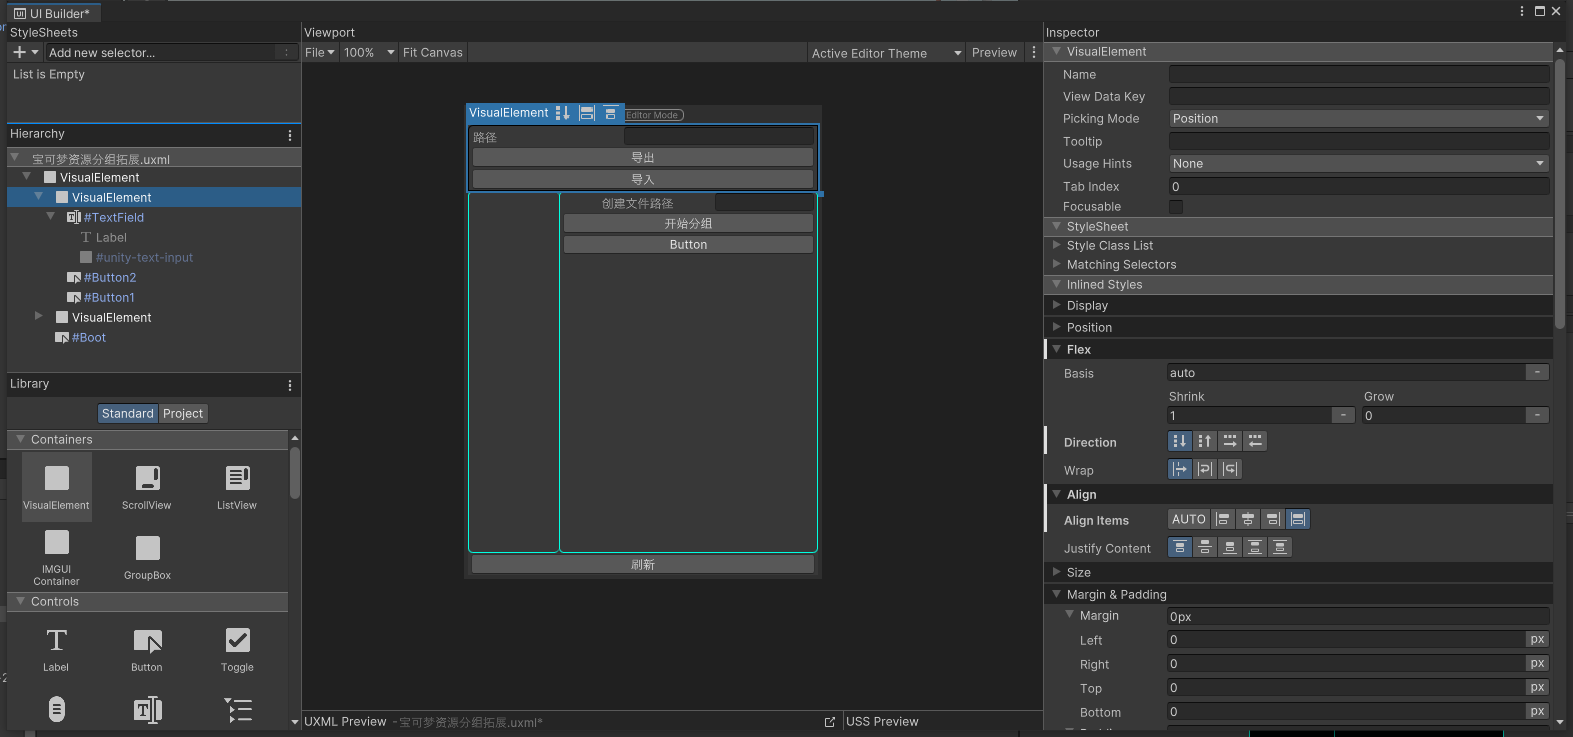This screenshot has height=737, width=1573.
Task: Select the wrap Wrap option
Action: coord(1205,469)
